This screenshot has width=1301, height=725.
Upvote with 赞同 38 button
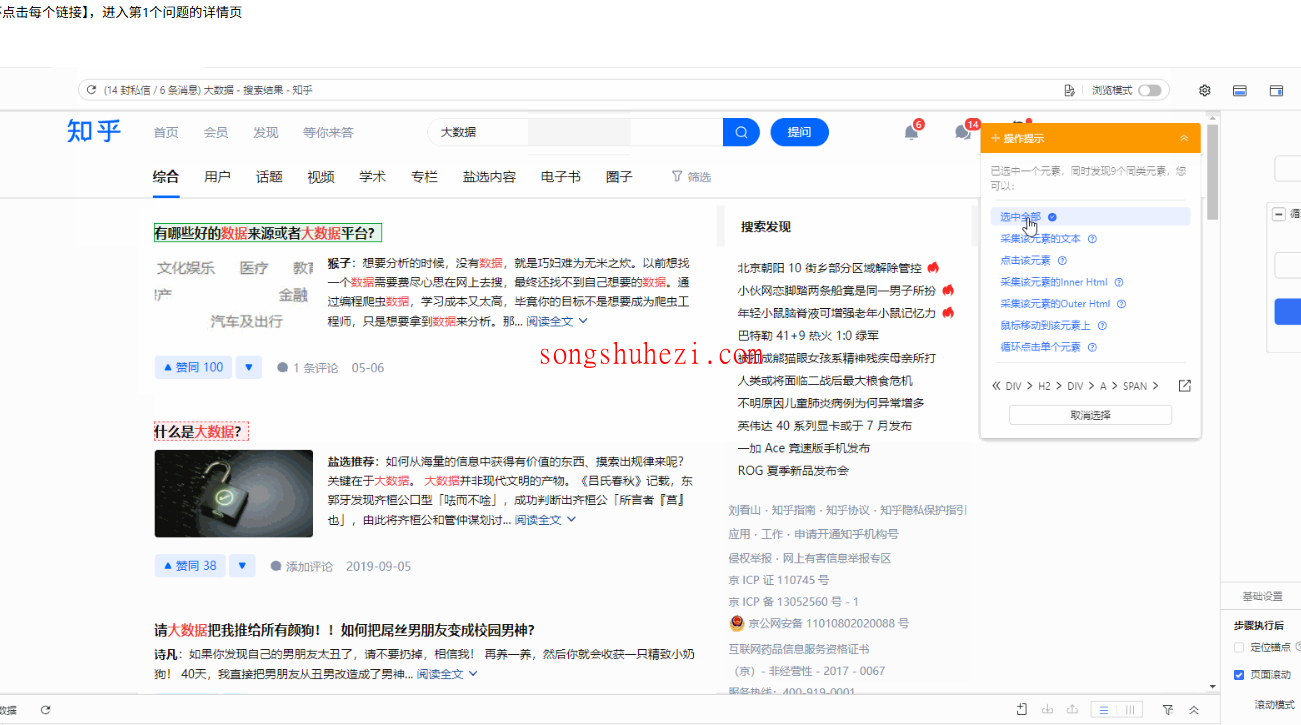190,566
